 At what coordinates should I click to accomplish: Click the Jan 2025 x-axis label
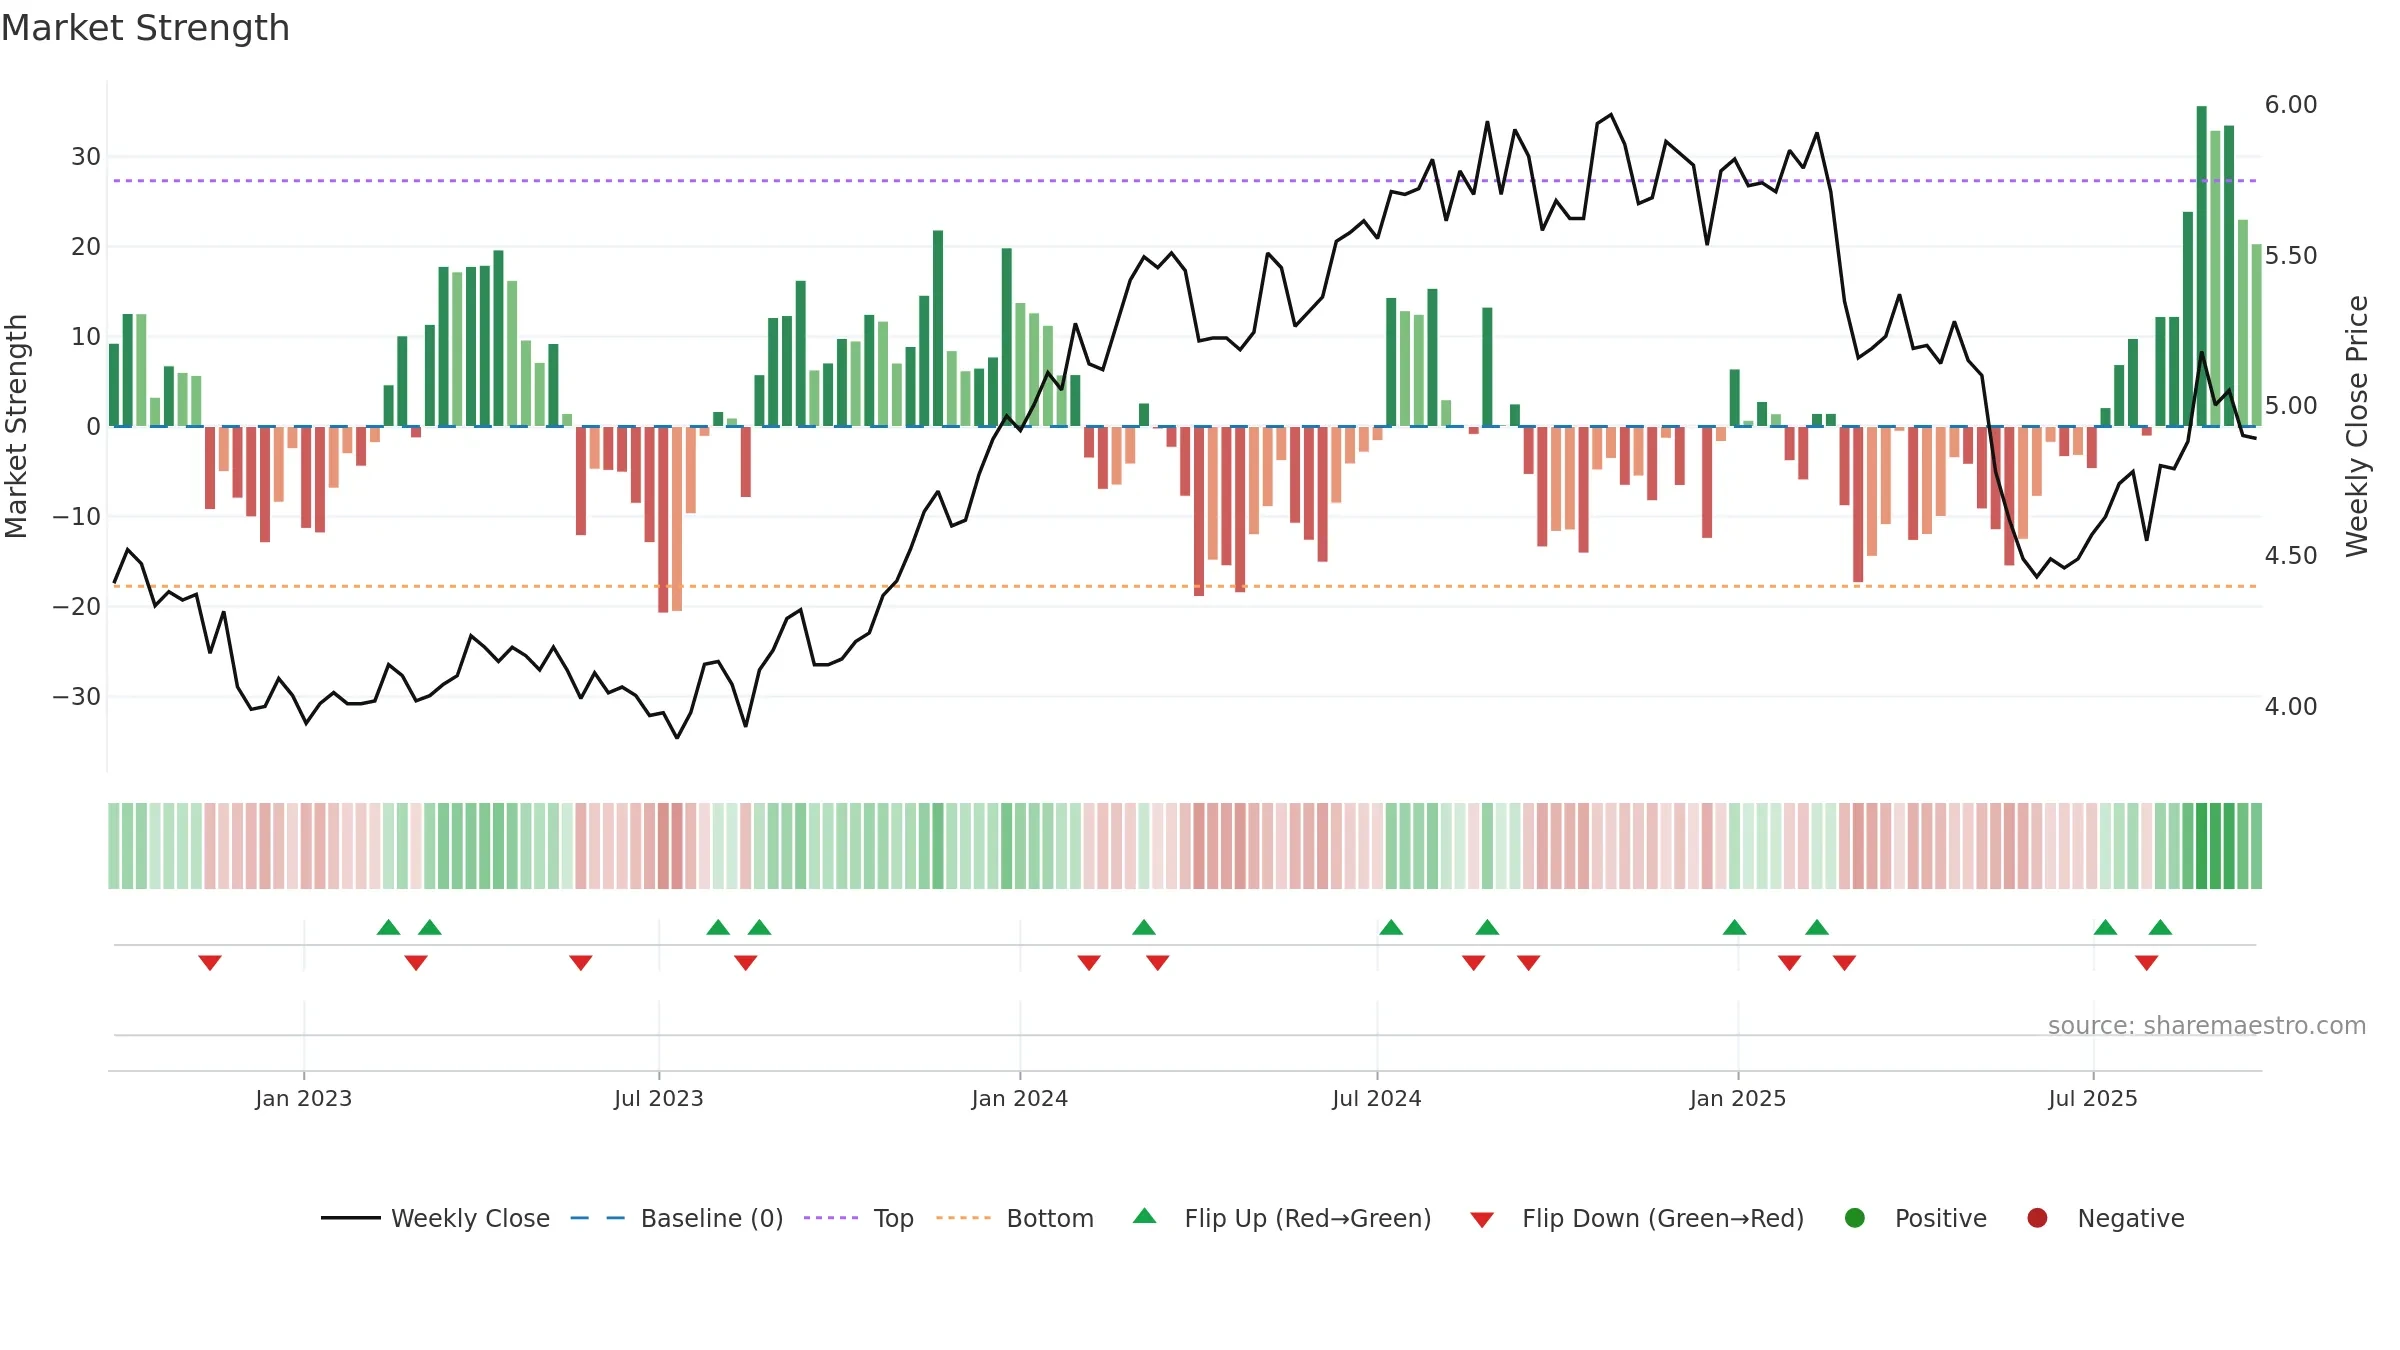pos(1738,1098)
